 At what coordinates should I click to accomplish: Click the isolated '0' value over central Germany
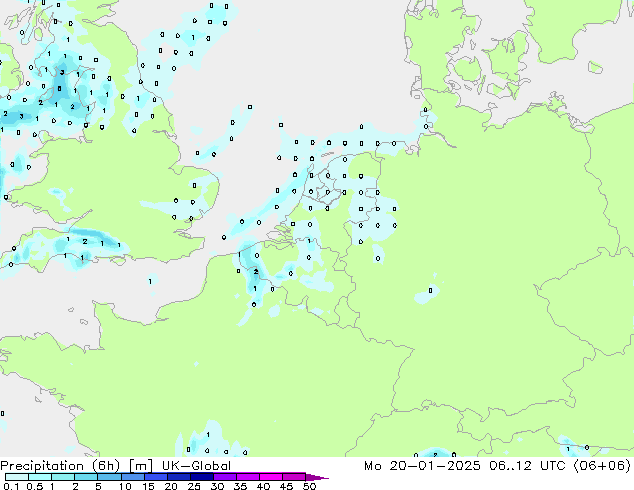(430, 290)
